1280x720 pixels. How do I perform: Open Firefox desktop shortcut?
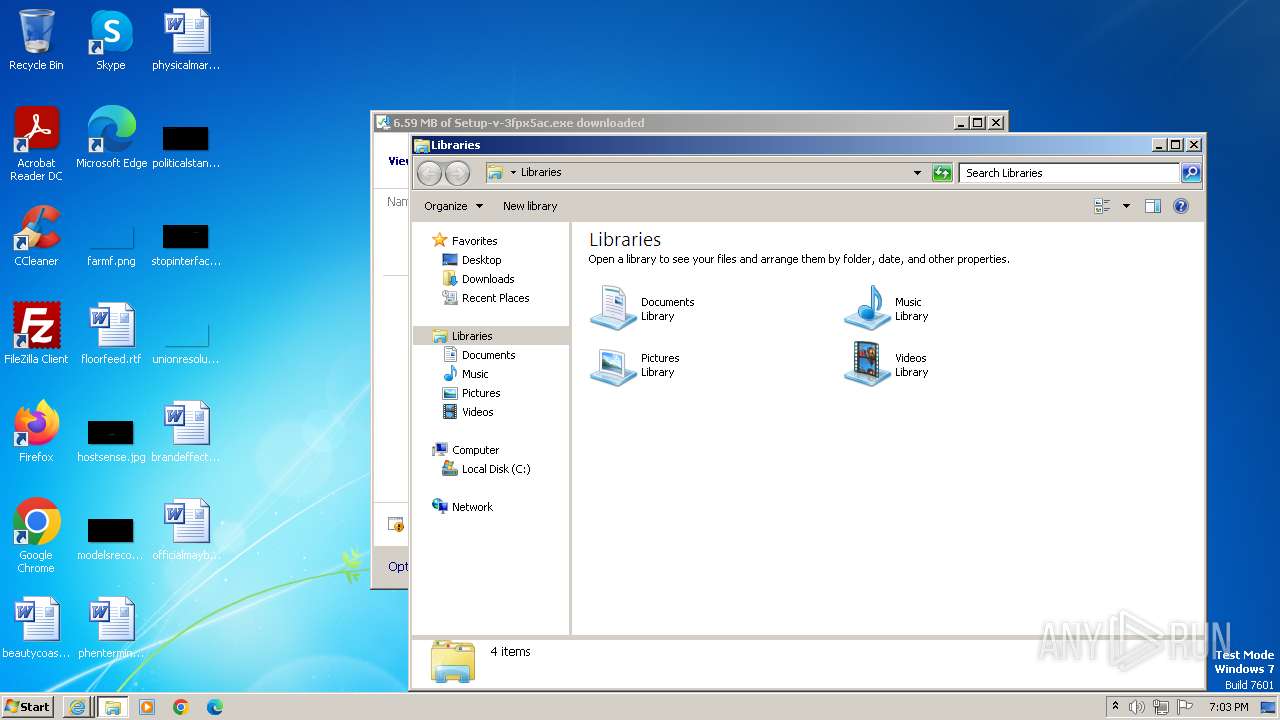tap(36, 432)
